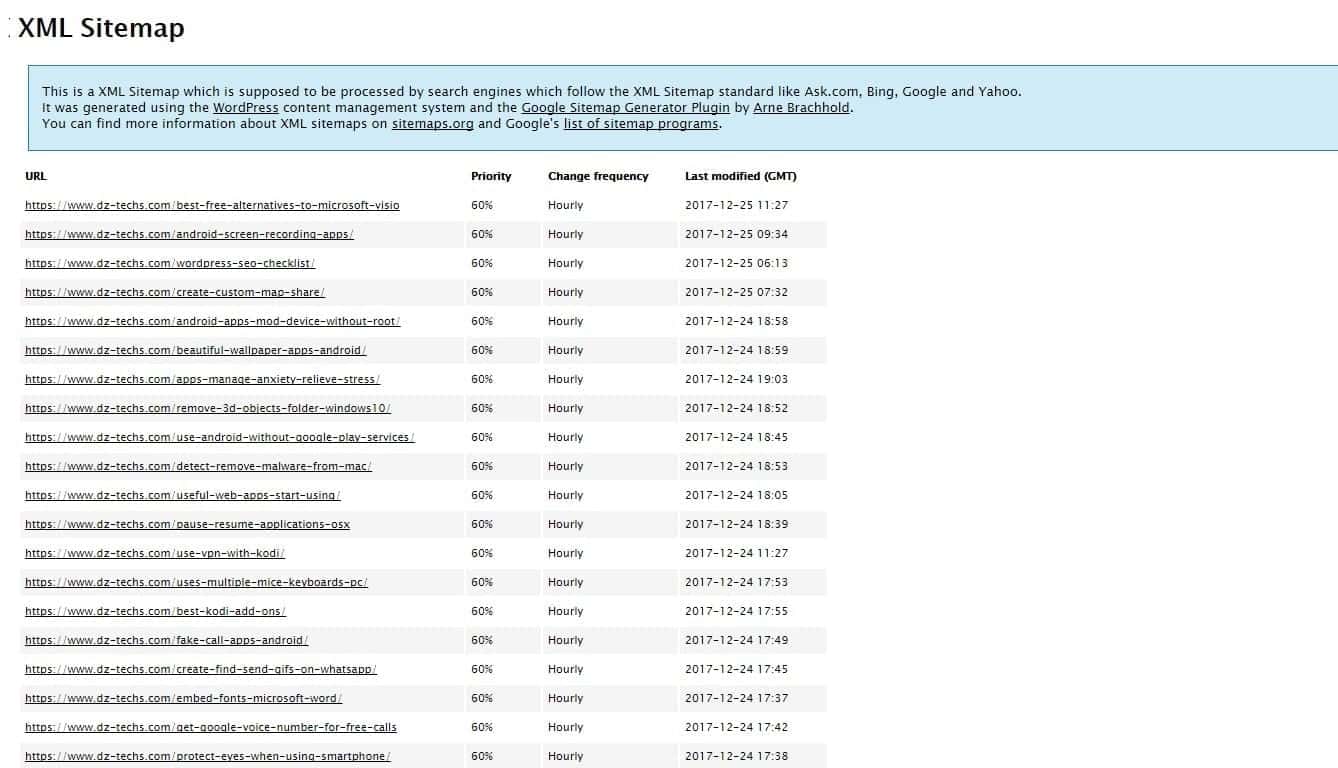Viewport: 1338px width, 768px height.
Task: Select the XML Sitemap page heading
Action: click(x=101, y=28)
